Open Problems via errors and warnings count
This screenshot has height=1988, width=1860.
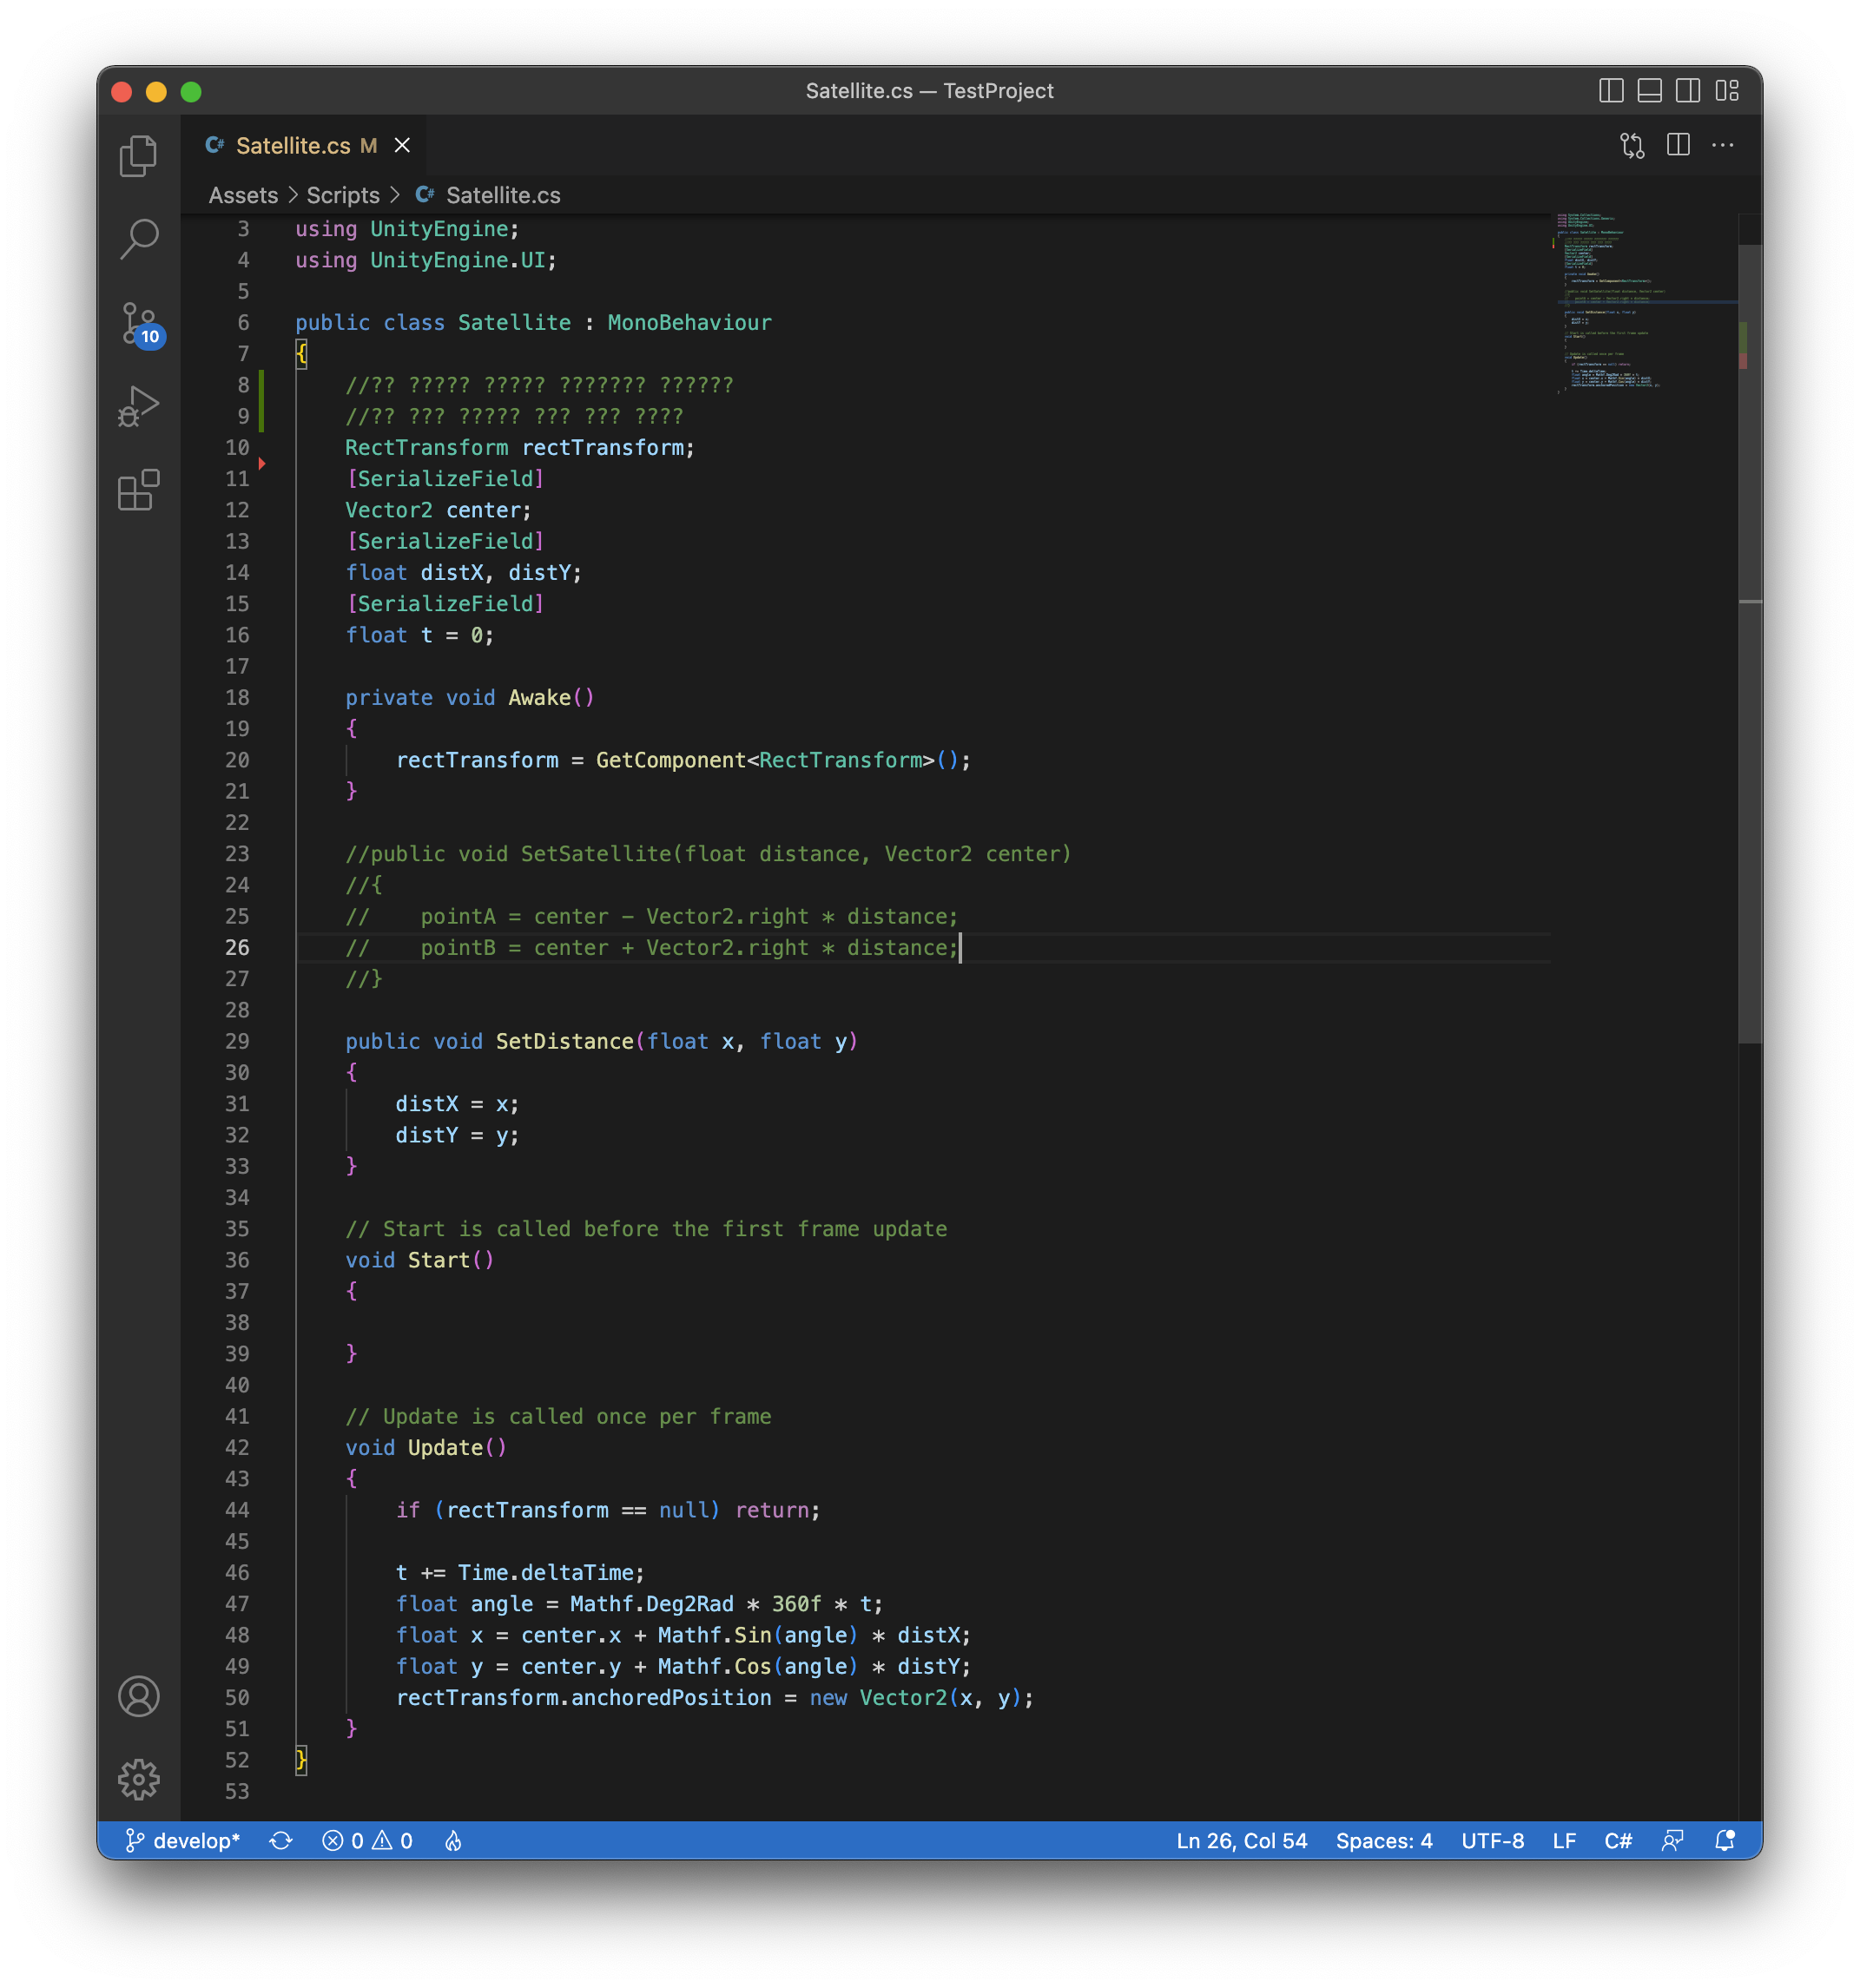[367, 1841]
